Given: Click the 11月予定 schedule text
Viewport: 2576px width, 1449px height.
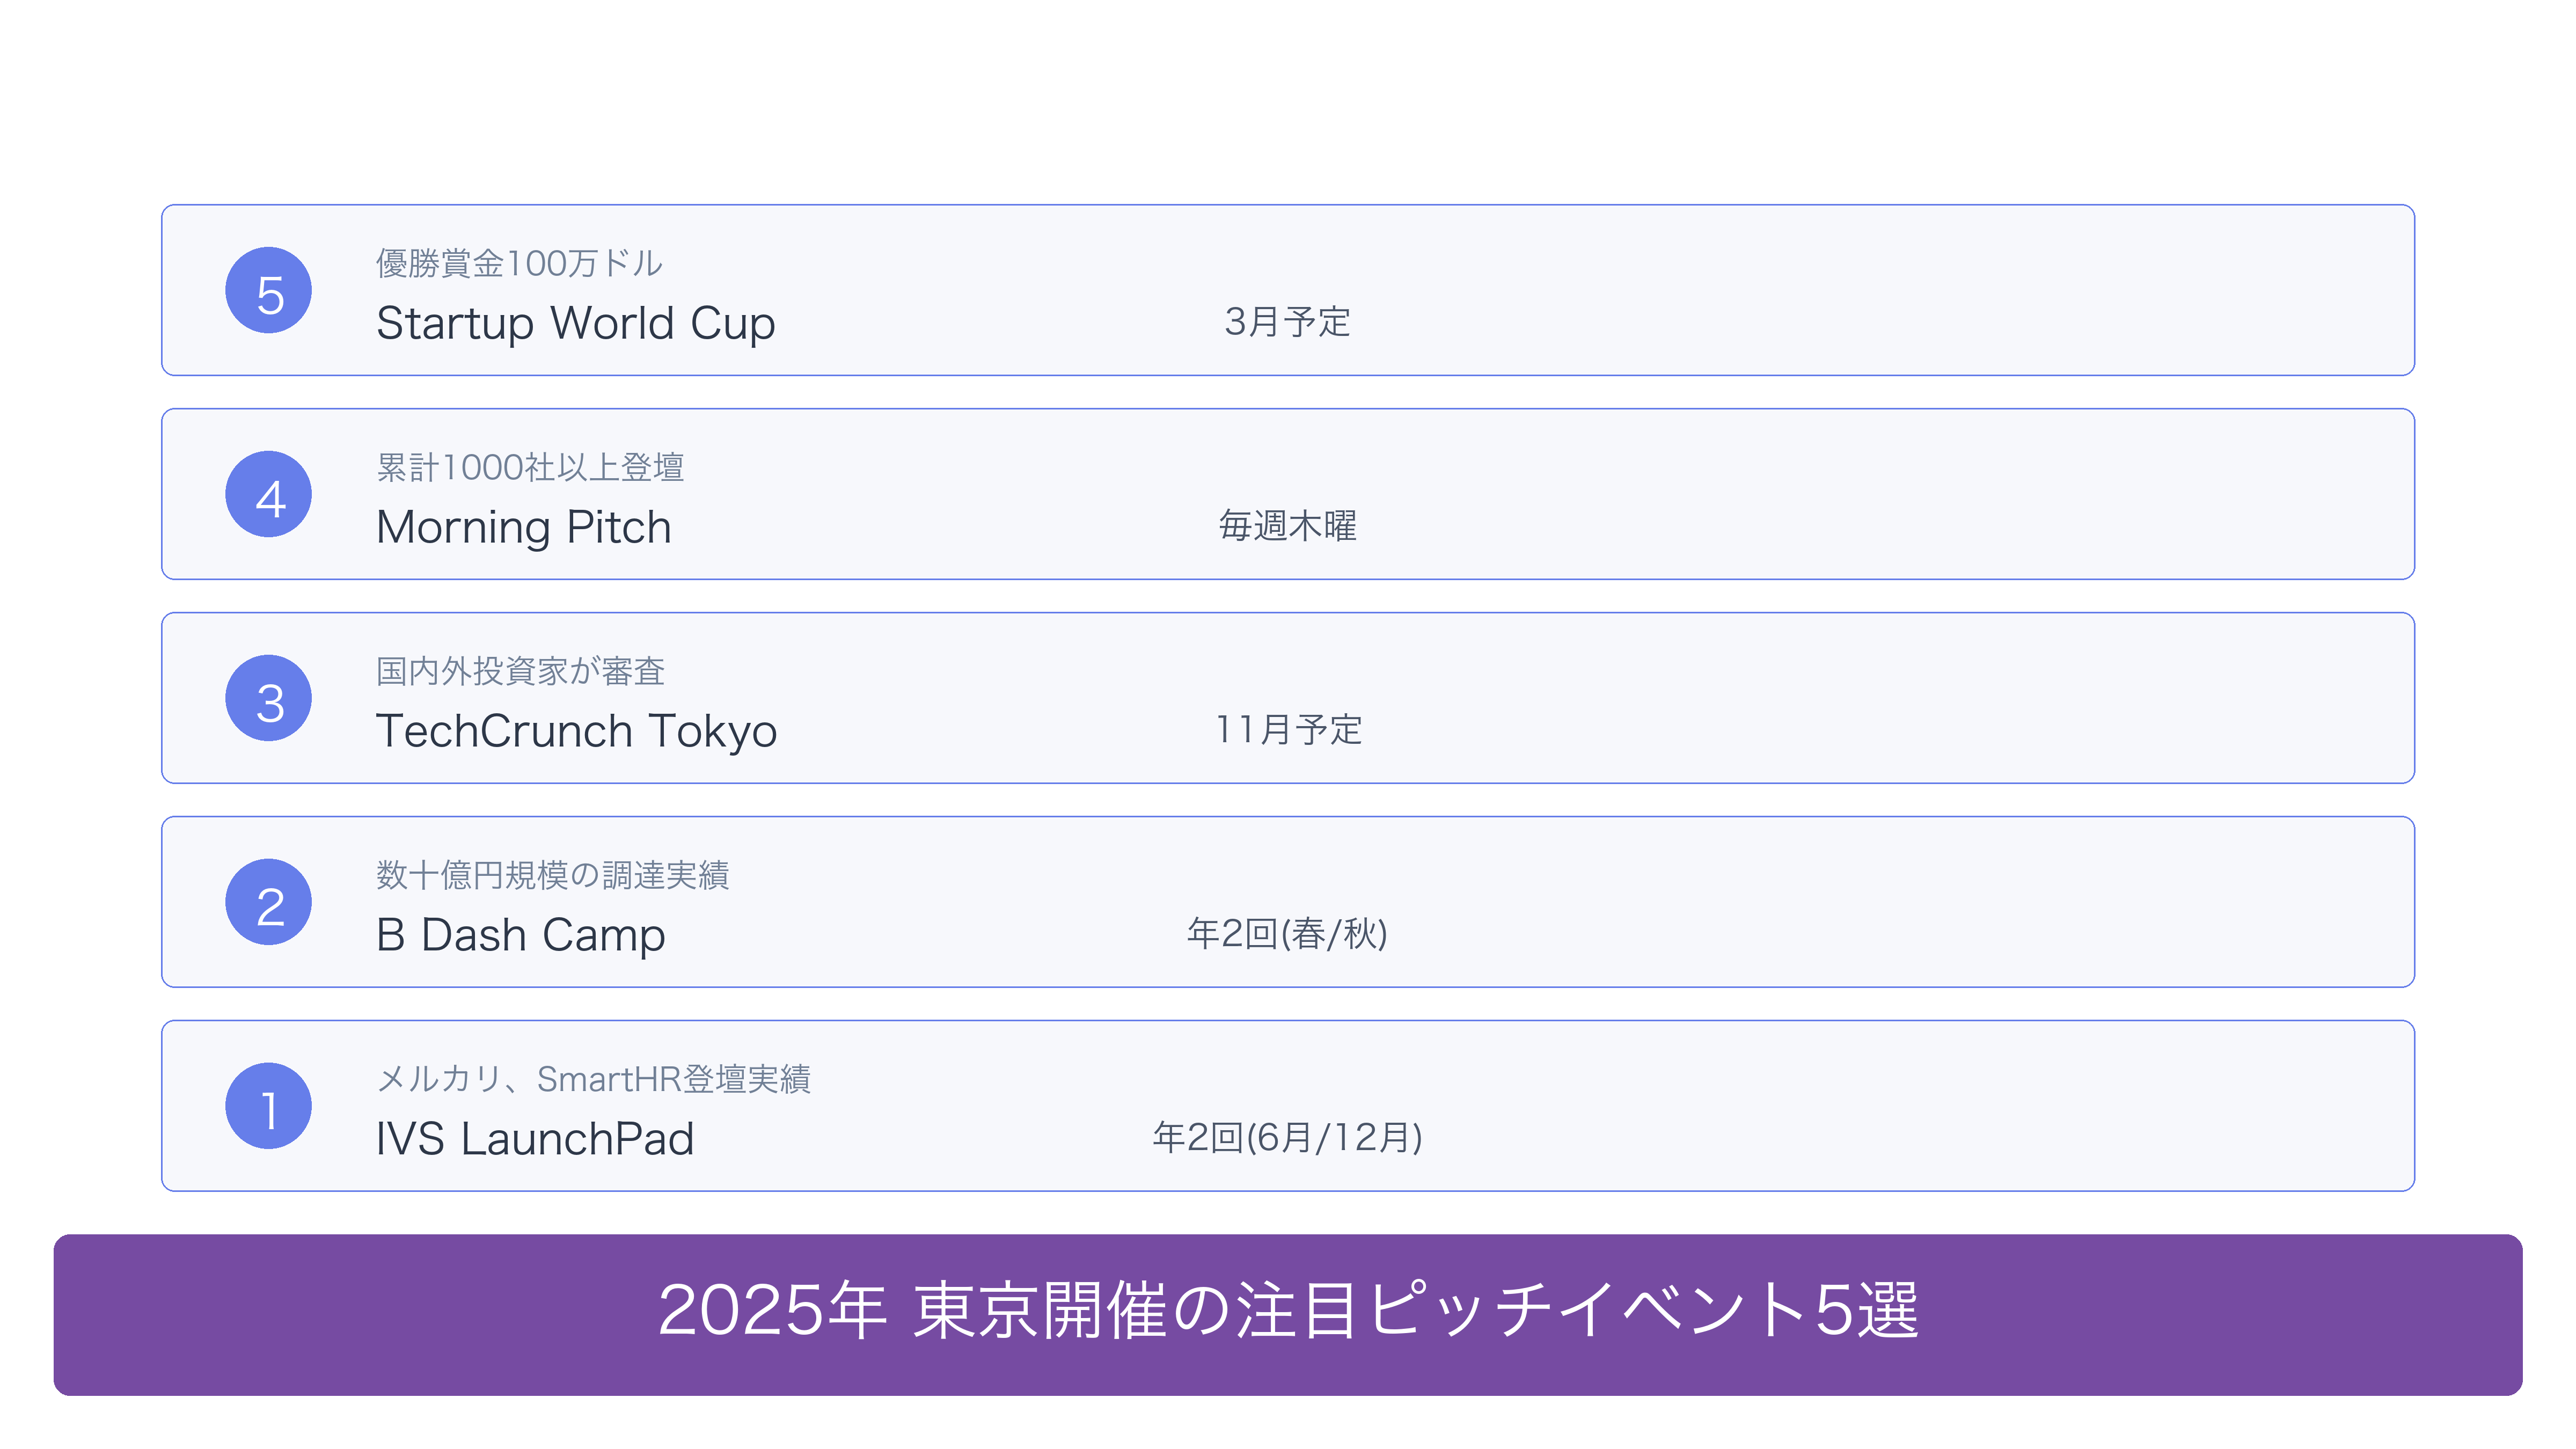Looking at the screenshot, I should (x=1287, y=730).
